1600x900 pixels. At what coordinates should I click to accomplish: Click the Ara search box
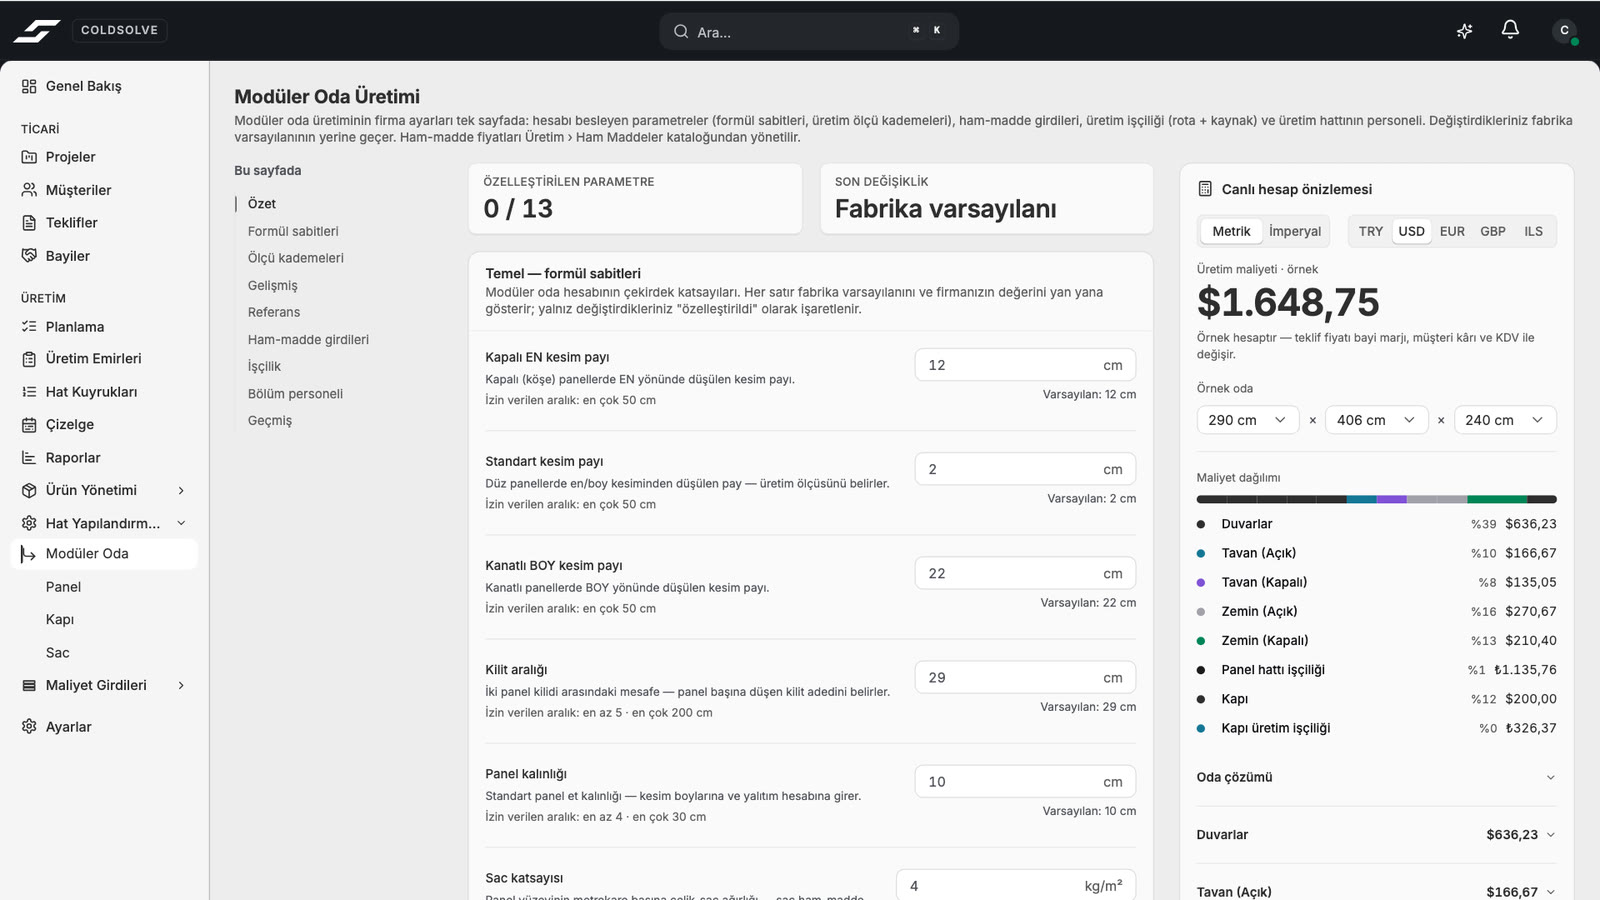pyautogui.click(x=809, y=31)
